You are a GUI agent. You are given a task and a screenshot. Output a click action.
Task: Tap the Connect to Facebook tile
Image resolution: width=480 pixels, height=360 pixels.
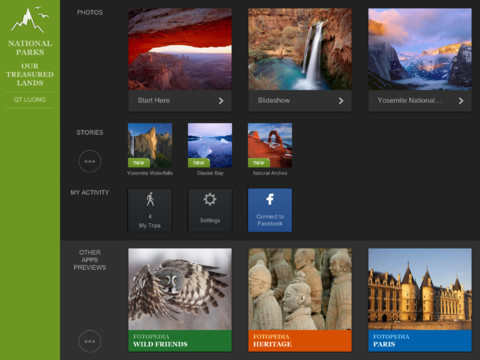point(270,210)
